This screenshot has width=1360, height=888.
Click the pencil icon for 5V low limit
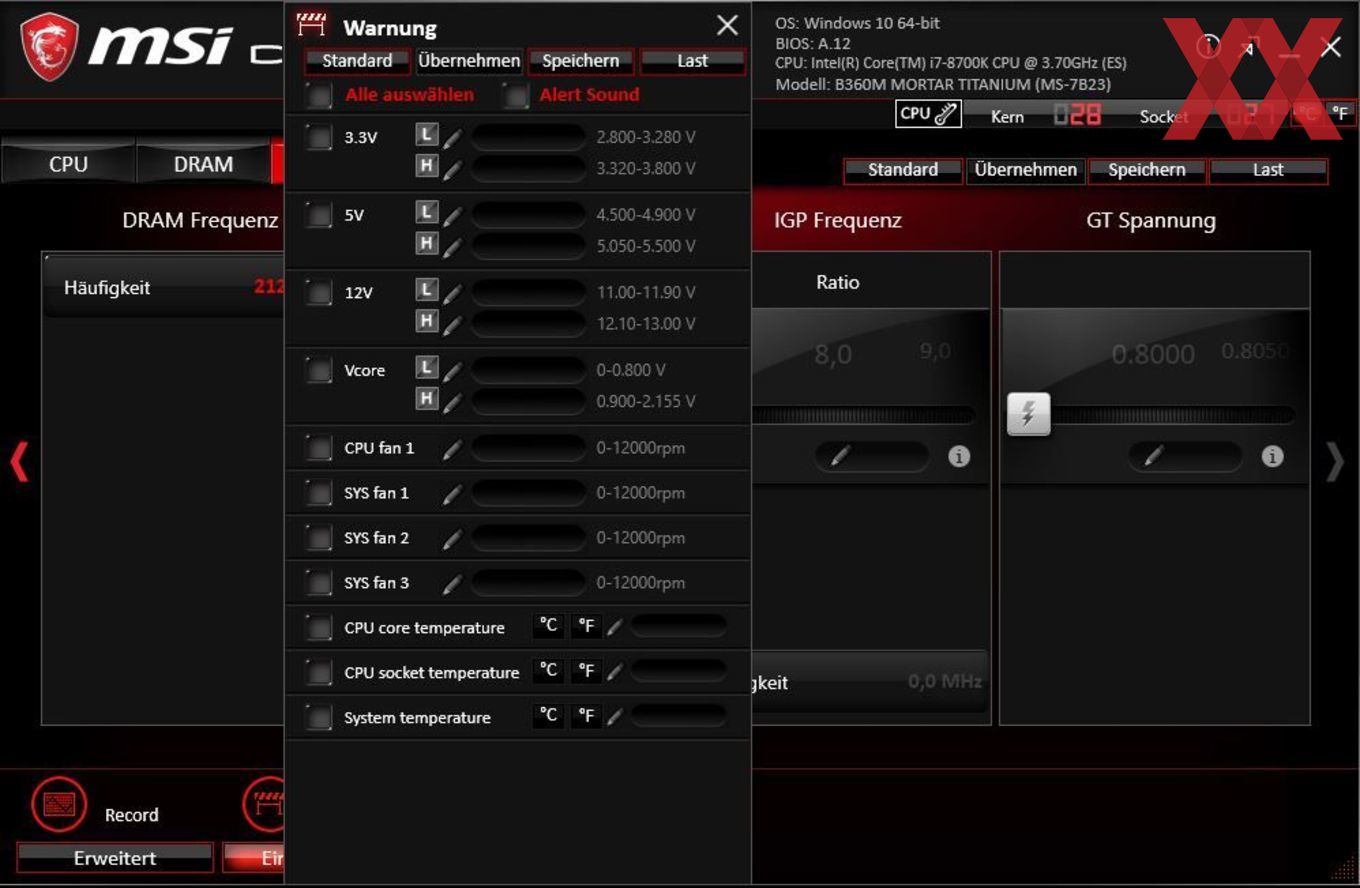453,216
